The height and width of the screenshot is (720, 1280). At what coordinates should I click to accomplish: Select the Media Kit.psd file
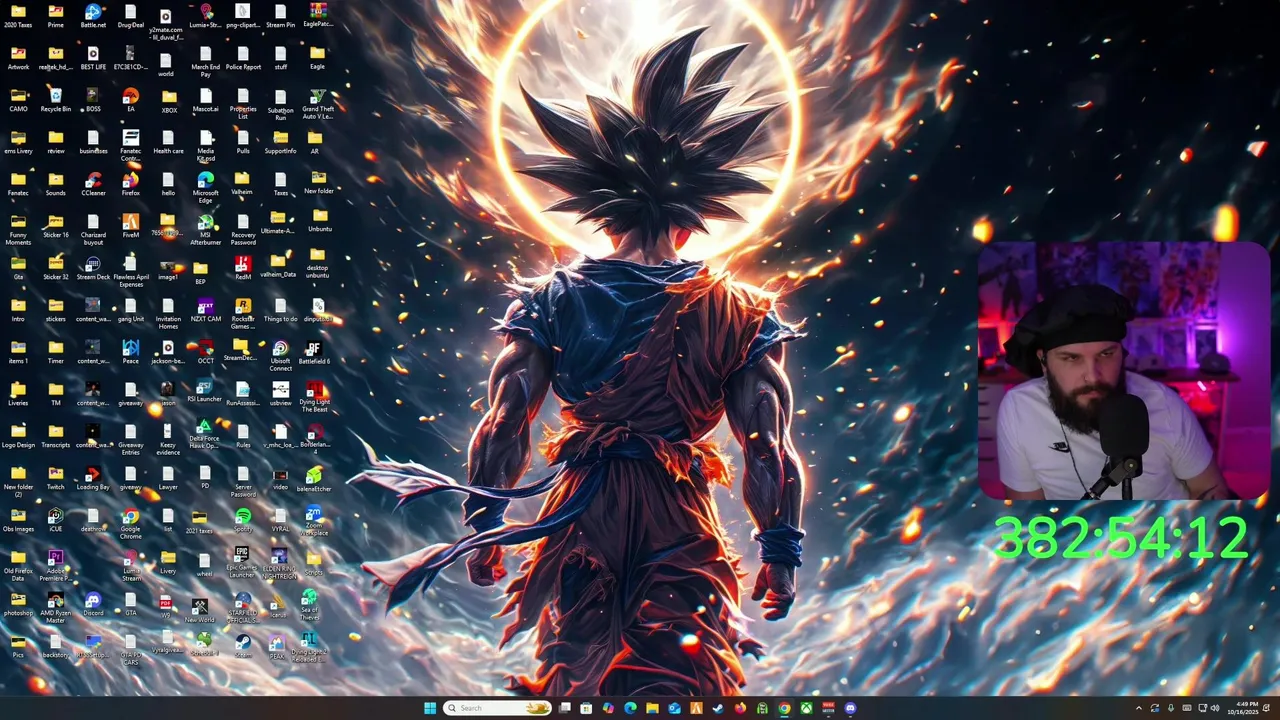[205, 145]
